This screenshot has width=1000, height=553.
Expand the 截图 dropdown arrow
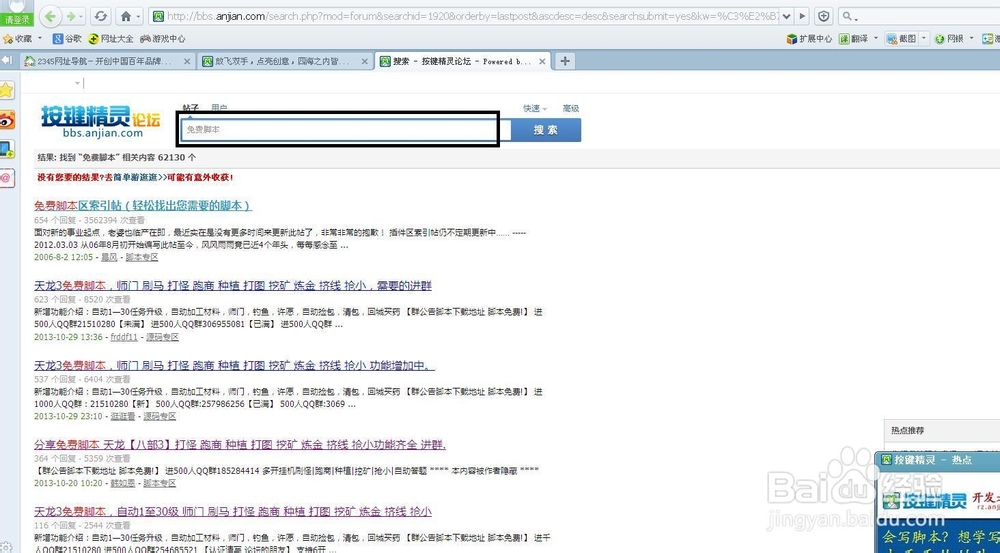tap(923, 38)
